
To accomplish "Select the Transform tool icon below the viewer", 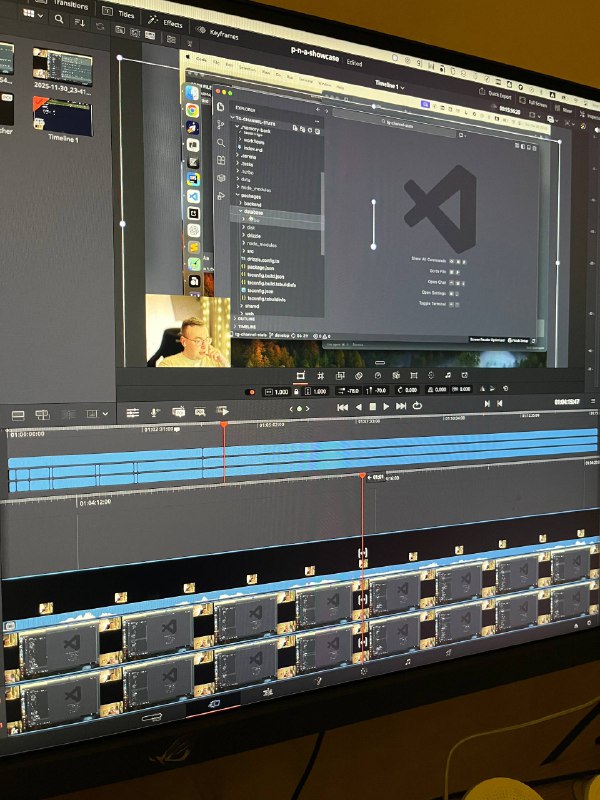I will tap(299, 374).
